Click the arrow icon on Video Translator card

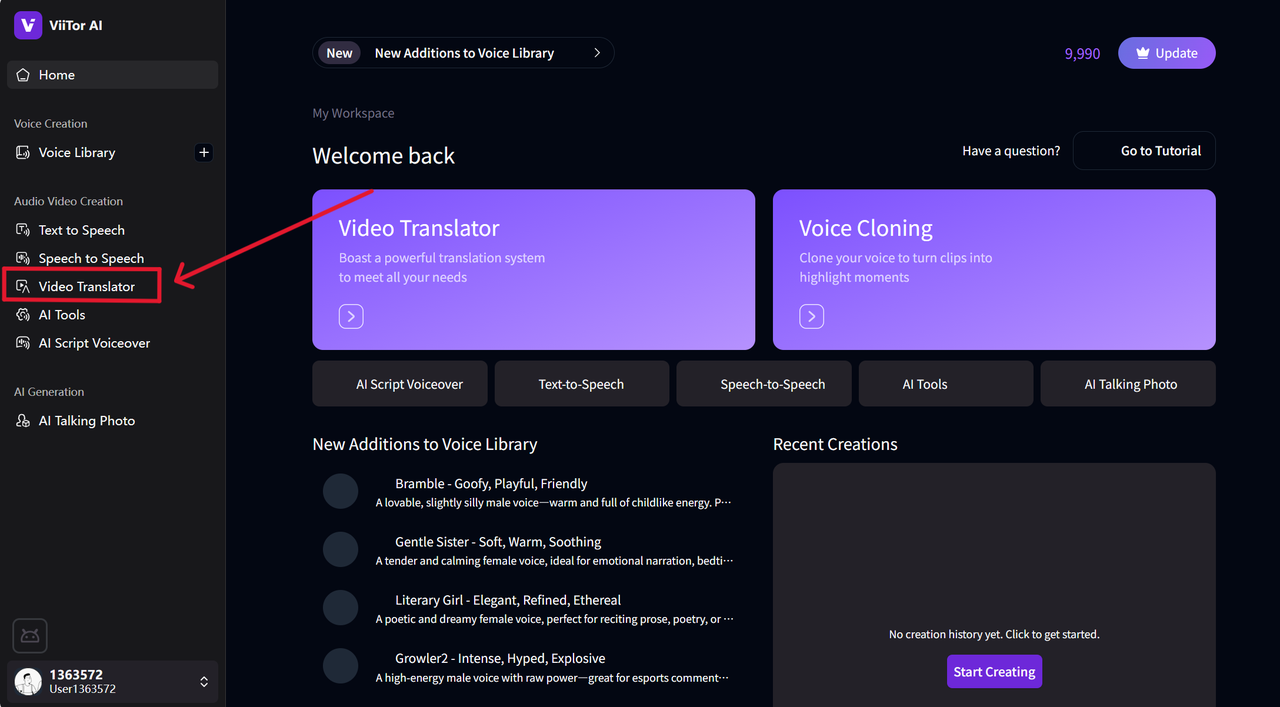click(x=350, y=317)
